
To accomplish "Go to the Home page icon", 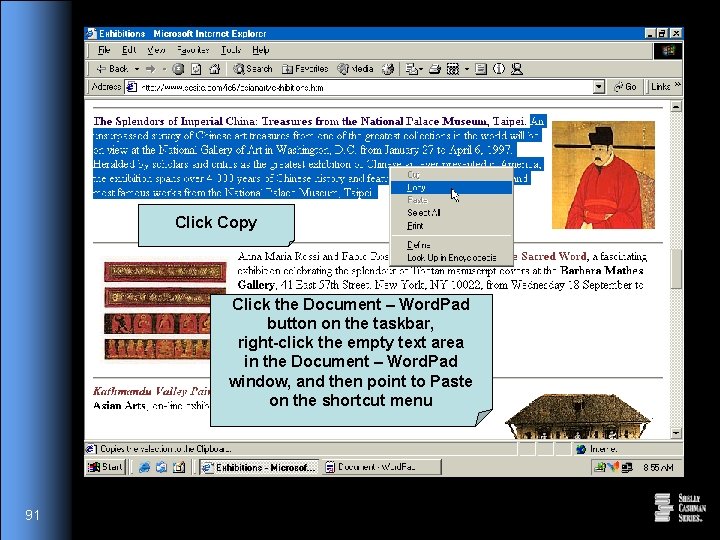I will (x=214, y=69).
